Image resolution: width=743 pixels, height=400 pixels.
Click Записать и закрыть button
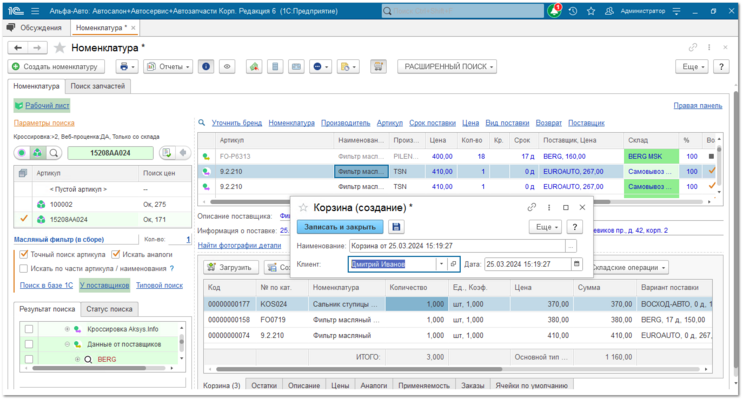pos(340,227)
